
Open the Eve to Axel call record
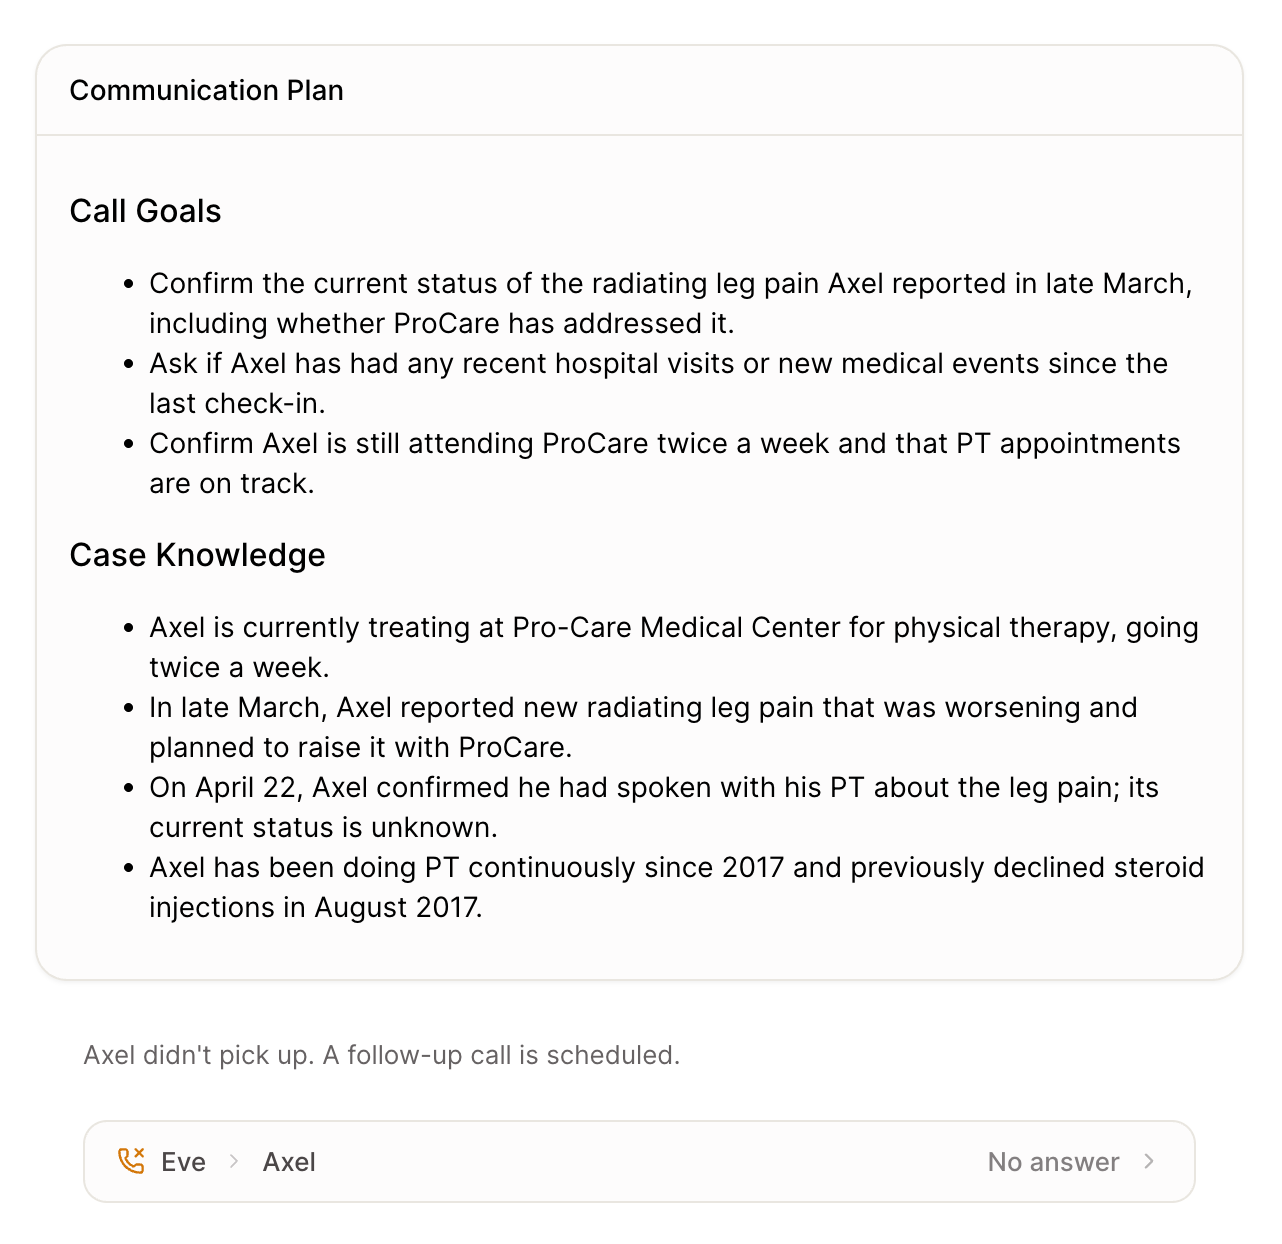pyautogui.click(x=639, y=1161)
